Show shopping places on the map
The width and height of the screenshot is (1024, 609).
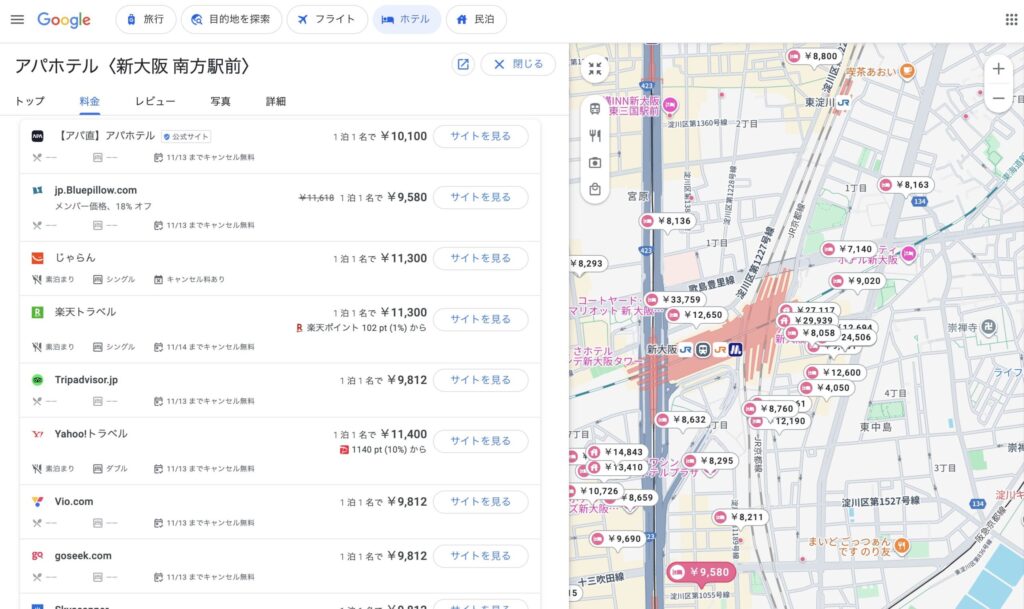tap(595, 189)
